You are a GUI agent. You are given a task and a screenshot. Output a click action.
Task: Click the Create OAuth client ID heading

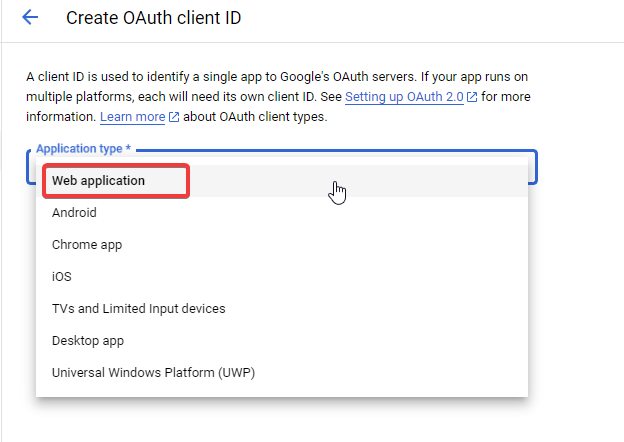[x=153, y=18]
